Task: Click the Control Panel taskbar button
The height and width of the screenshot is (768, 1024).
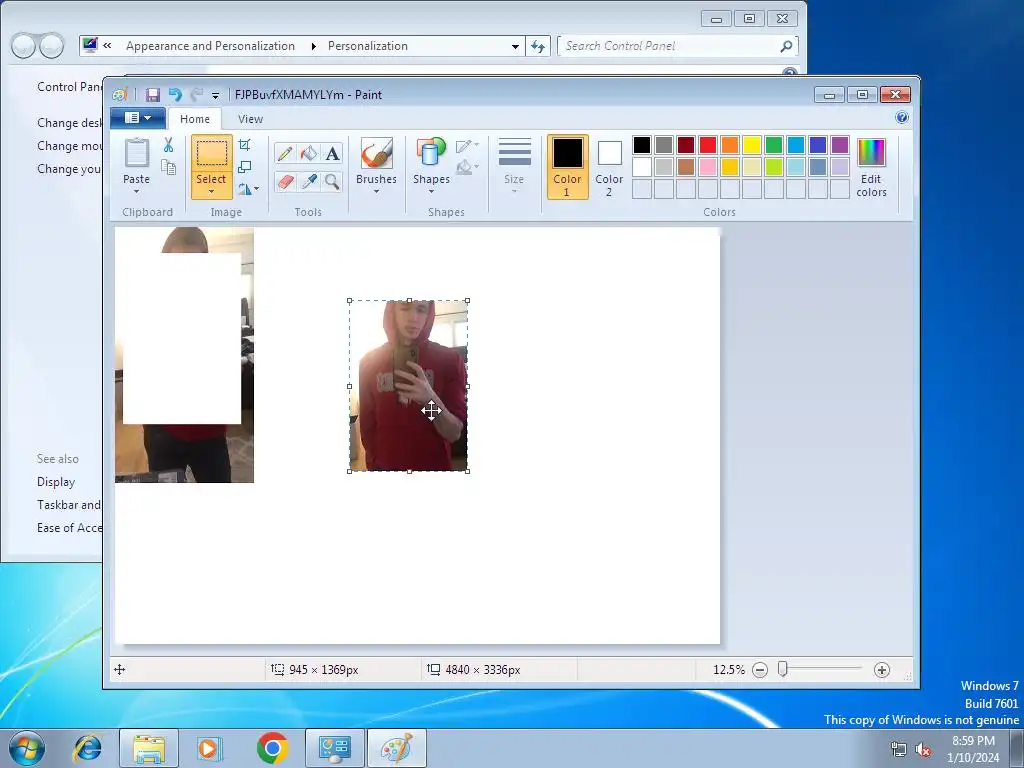Action: coord(334,748)
